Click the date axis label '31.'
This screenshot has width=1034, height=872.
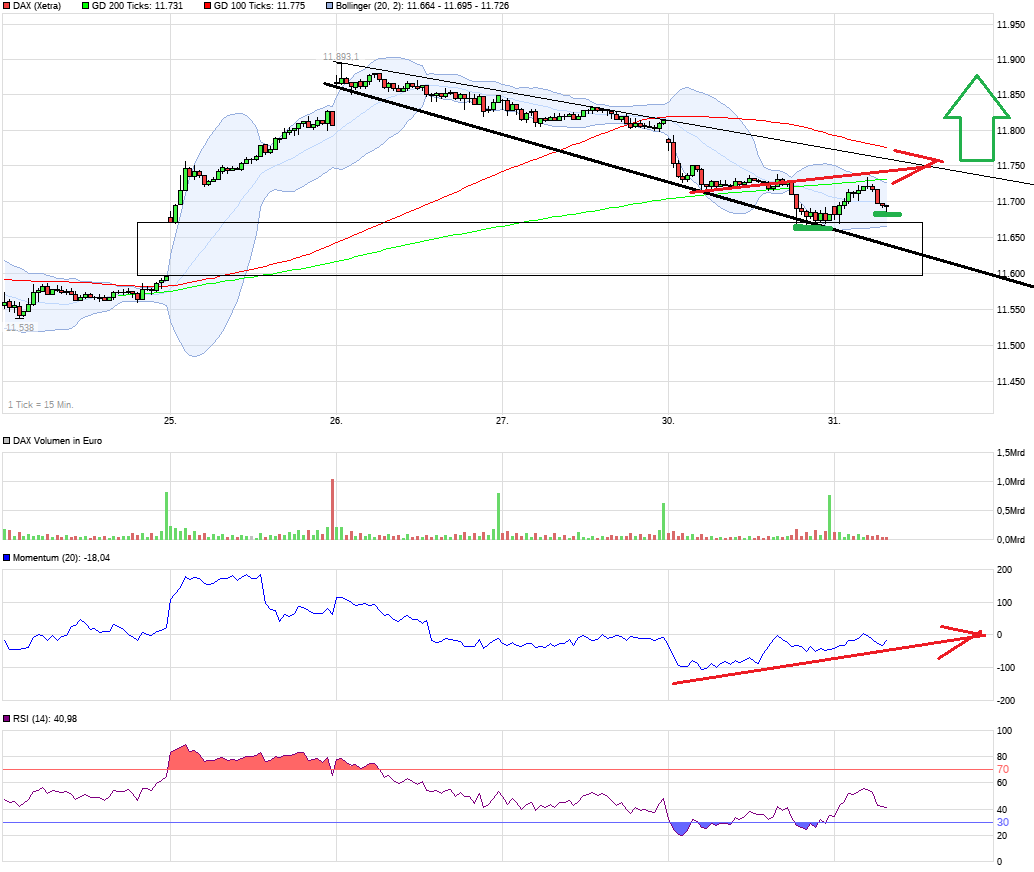pos(834,421)
